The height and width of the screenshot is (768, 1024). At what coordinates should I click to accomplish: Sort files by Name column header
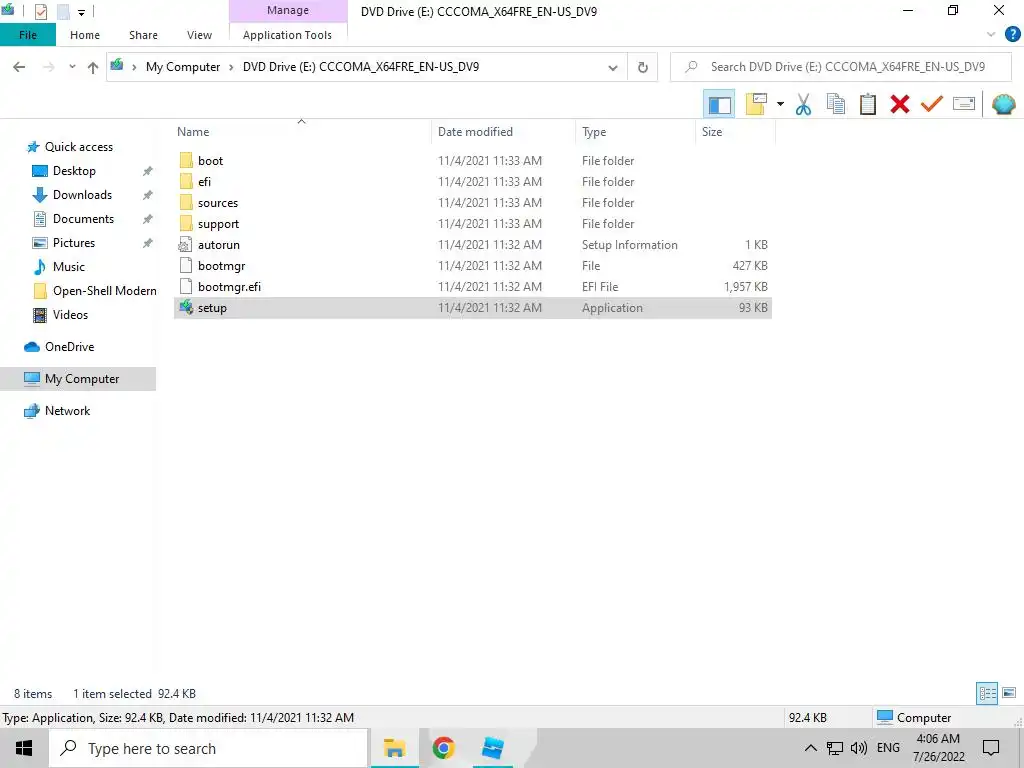[193, 132]
